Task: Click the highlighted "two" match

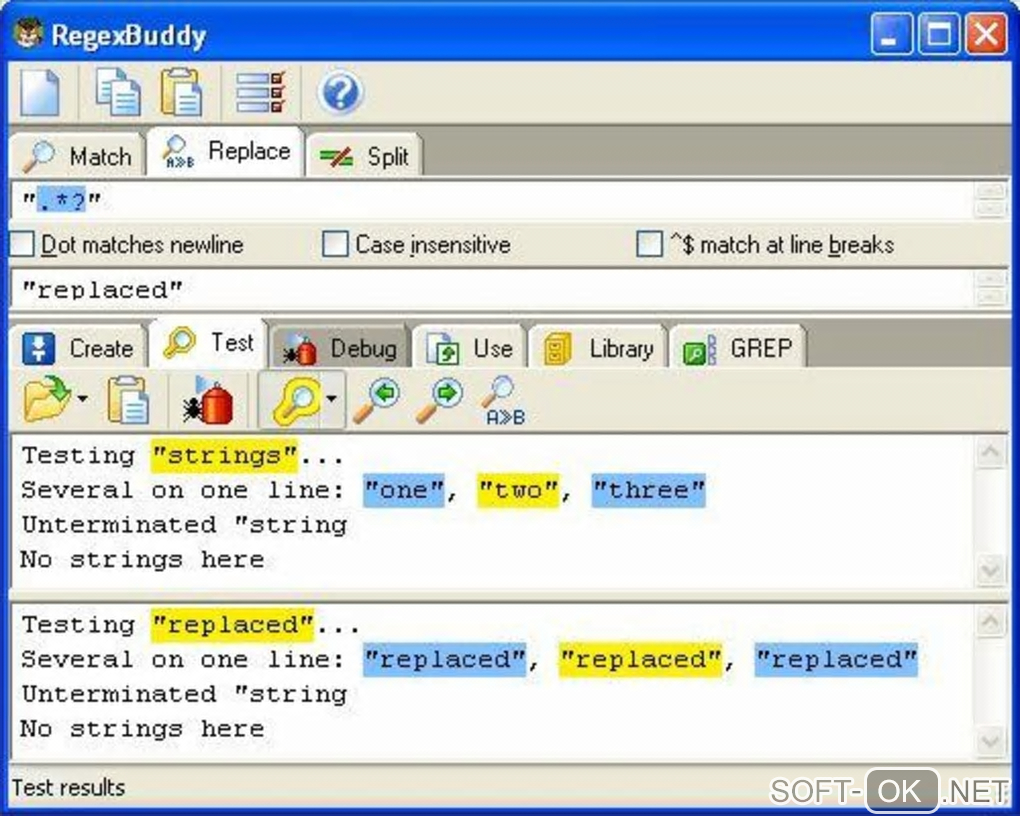Action: click(518, 490)
